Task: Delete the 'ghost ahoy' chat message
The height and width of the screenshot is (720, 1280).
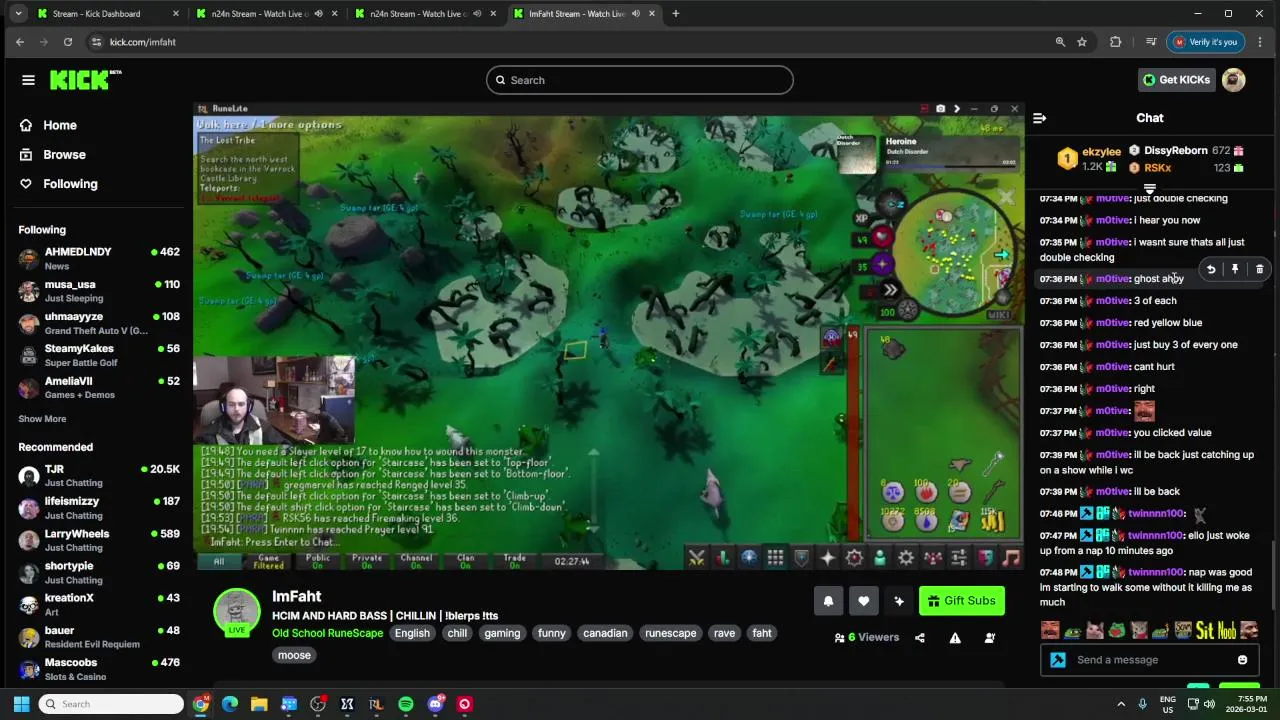Action: tap(1259, 269)
